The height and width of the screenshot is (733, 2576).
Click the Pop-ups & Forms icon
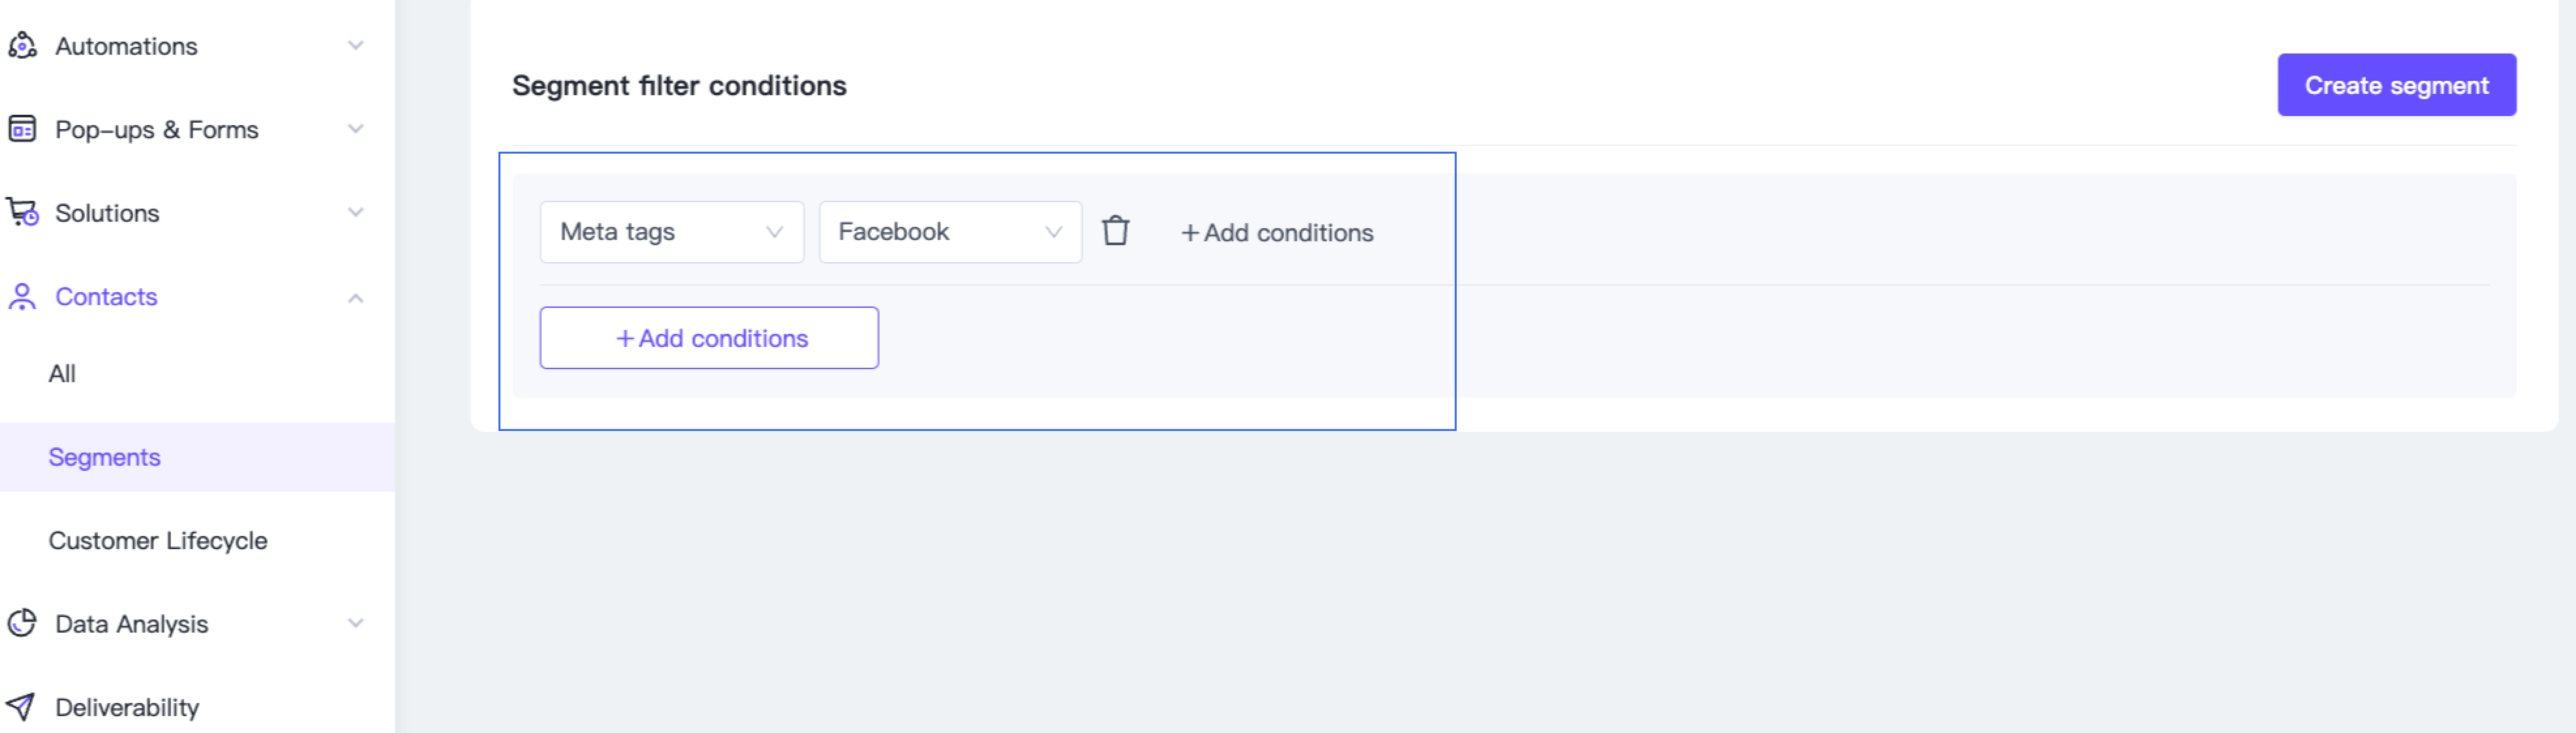pyautogui.click(x=22, y=129)
